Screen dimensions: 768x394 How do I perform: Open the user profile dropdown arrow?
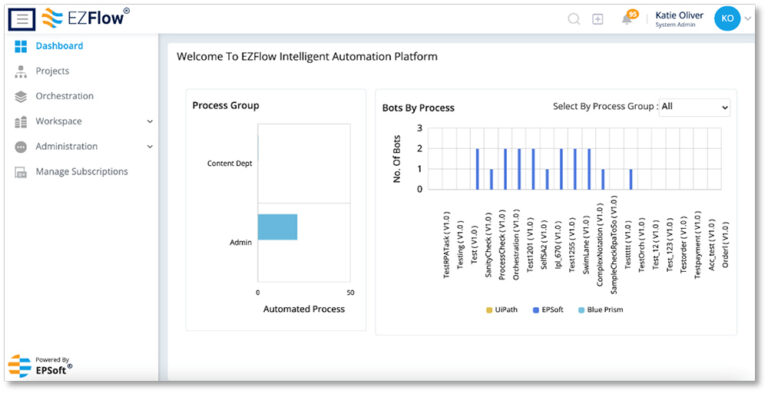(x=748, y=19)
